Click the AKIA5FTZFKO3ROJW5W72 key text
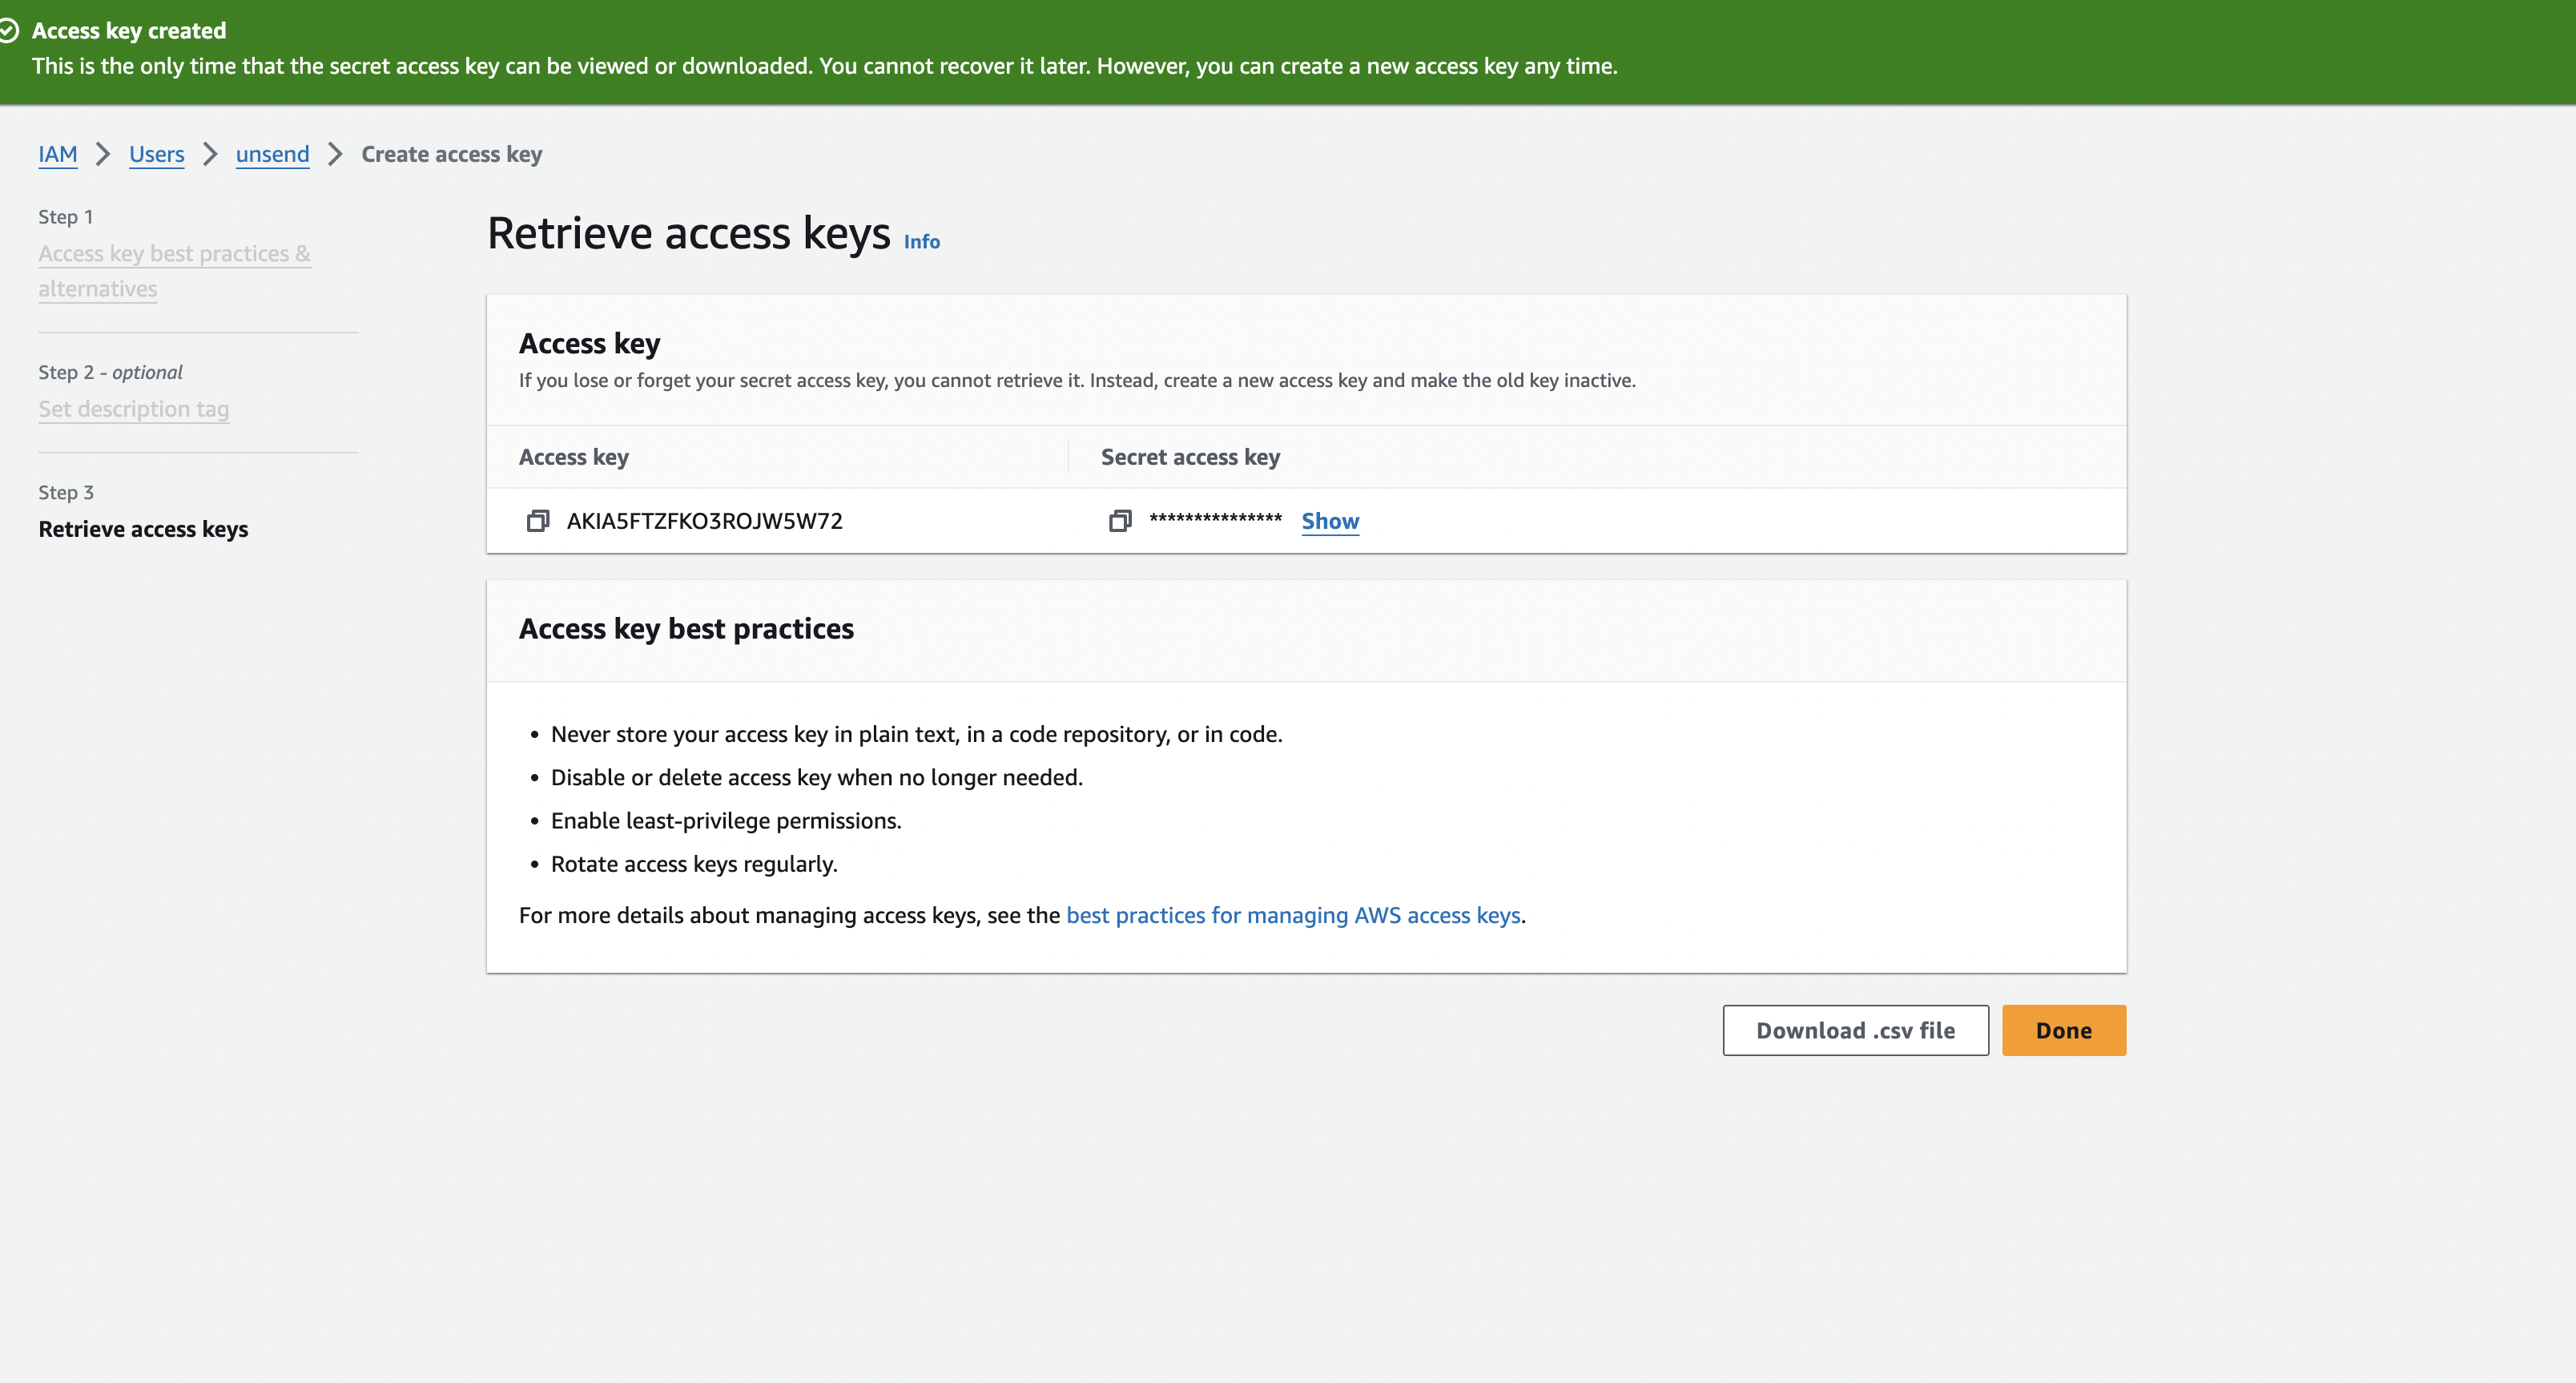The width and height of the screenshot is (2576, 1383). pos(704,521)
